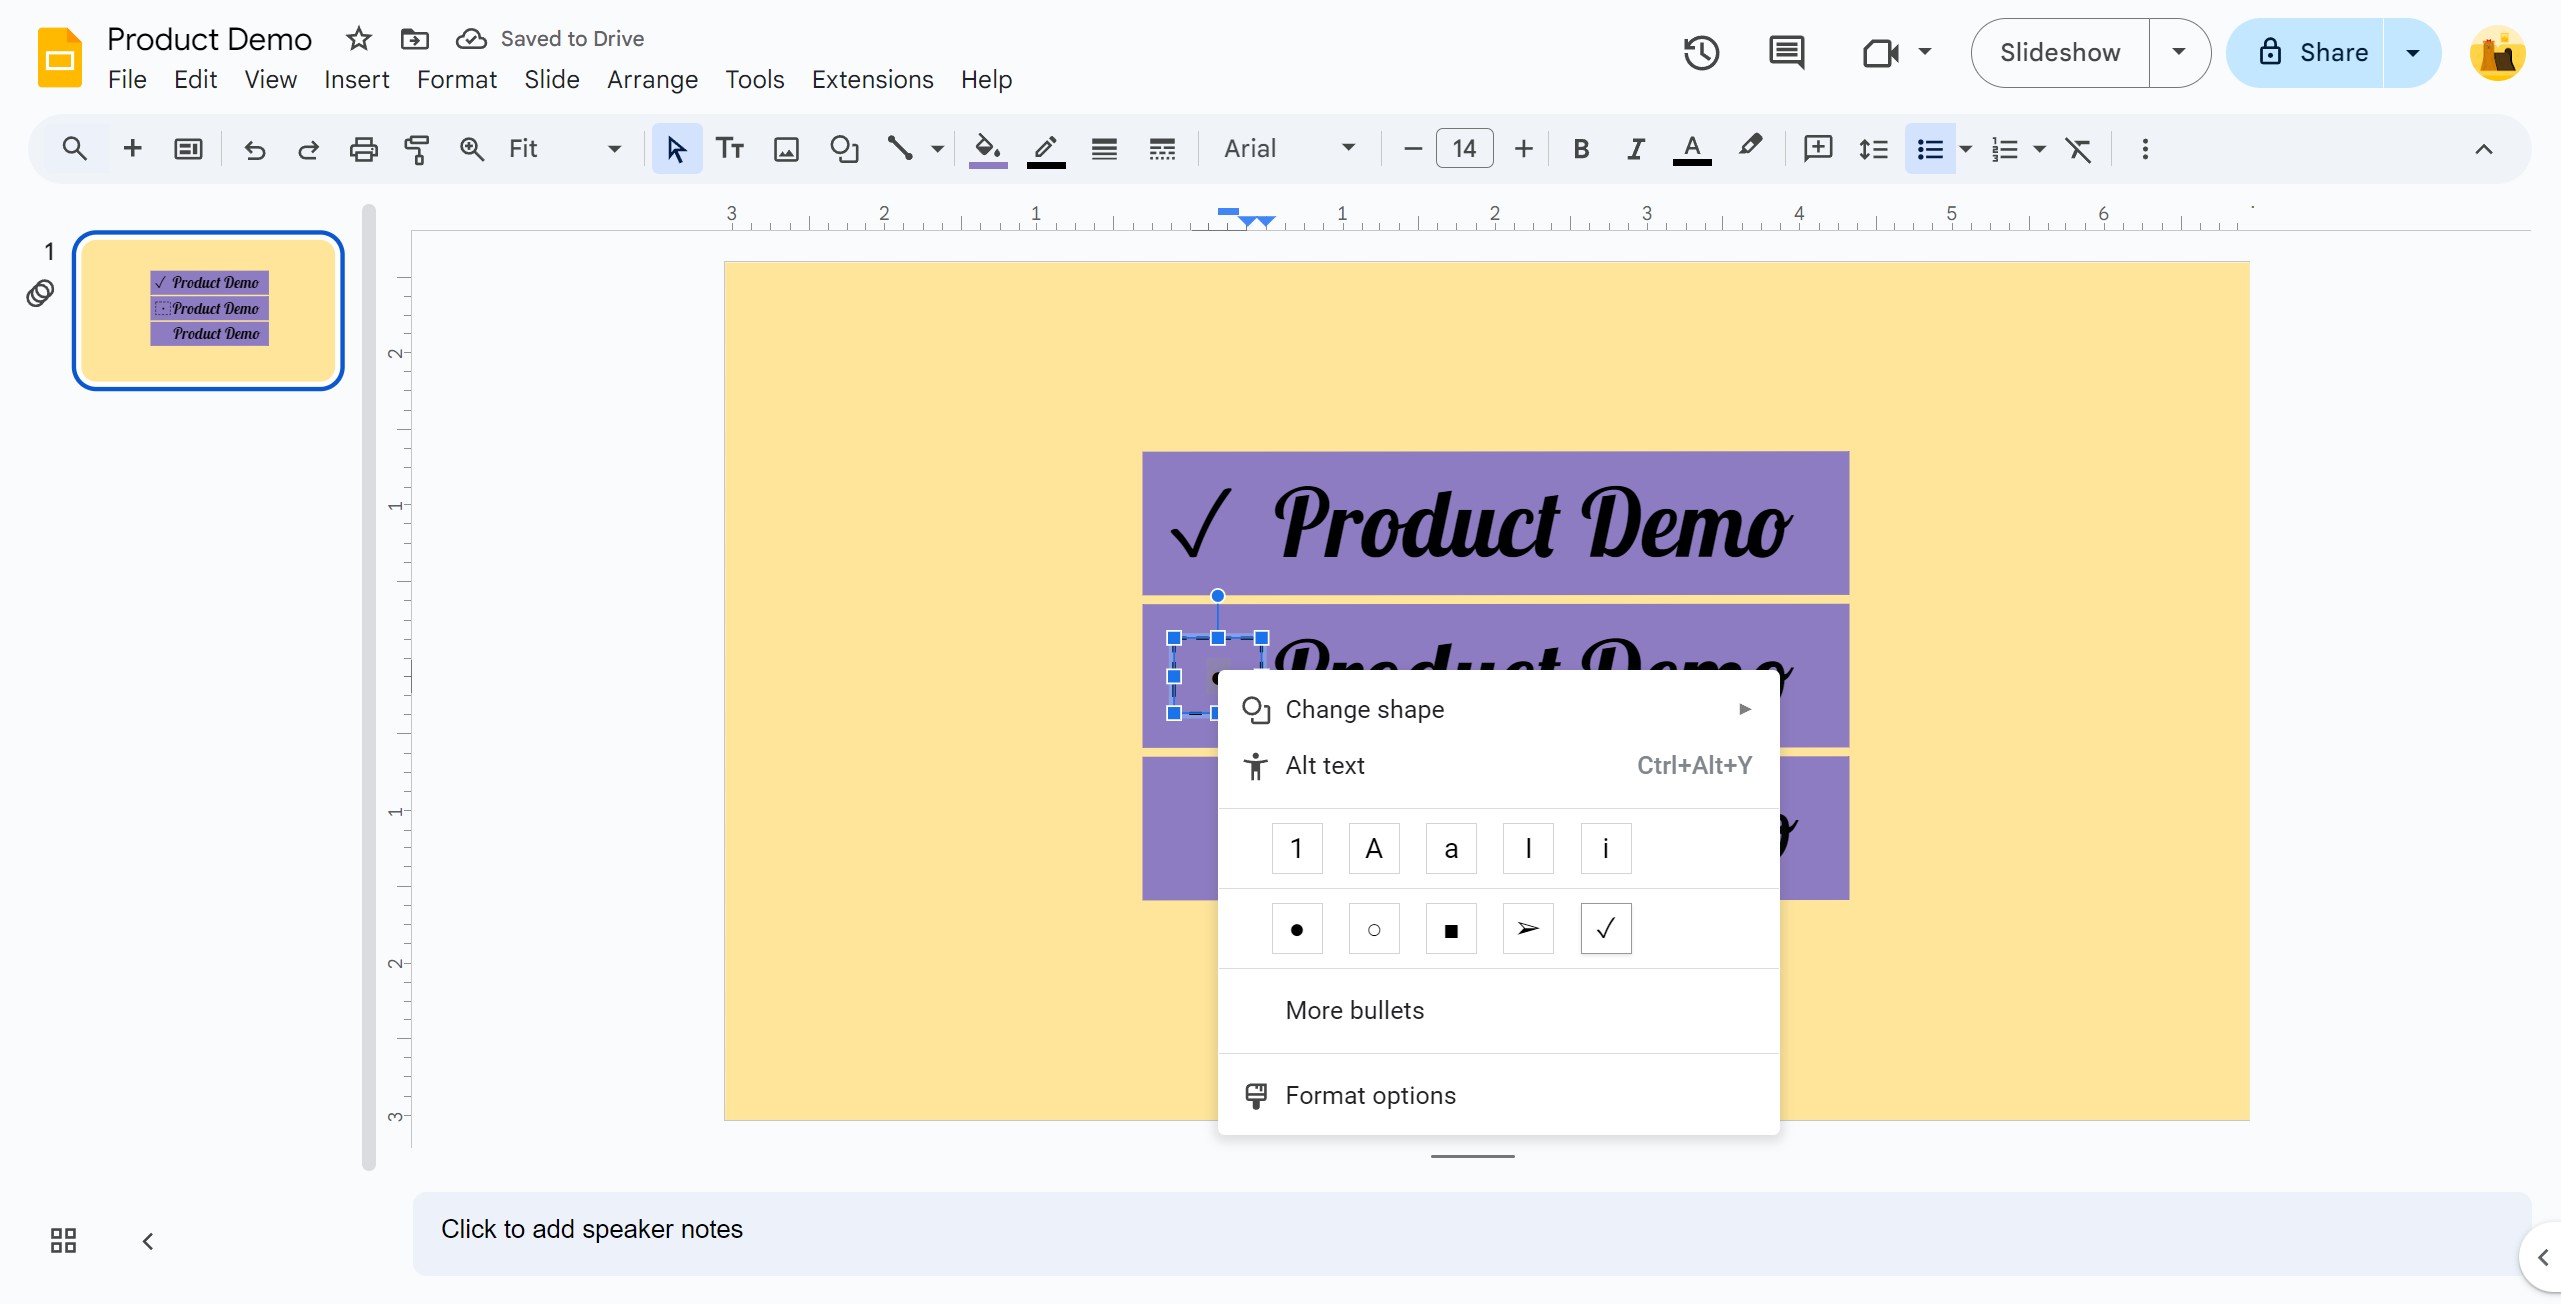Viewport: 2561px width, 1306px height.
Task: Open more toolbar options
Action: (2145, 149)
